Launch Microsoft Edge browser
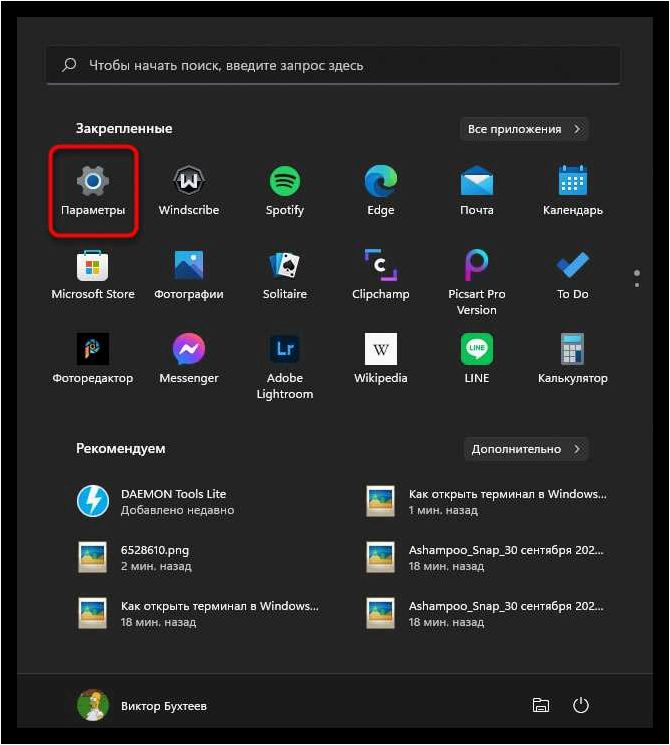670x745 pixels. tap(381, 191)
